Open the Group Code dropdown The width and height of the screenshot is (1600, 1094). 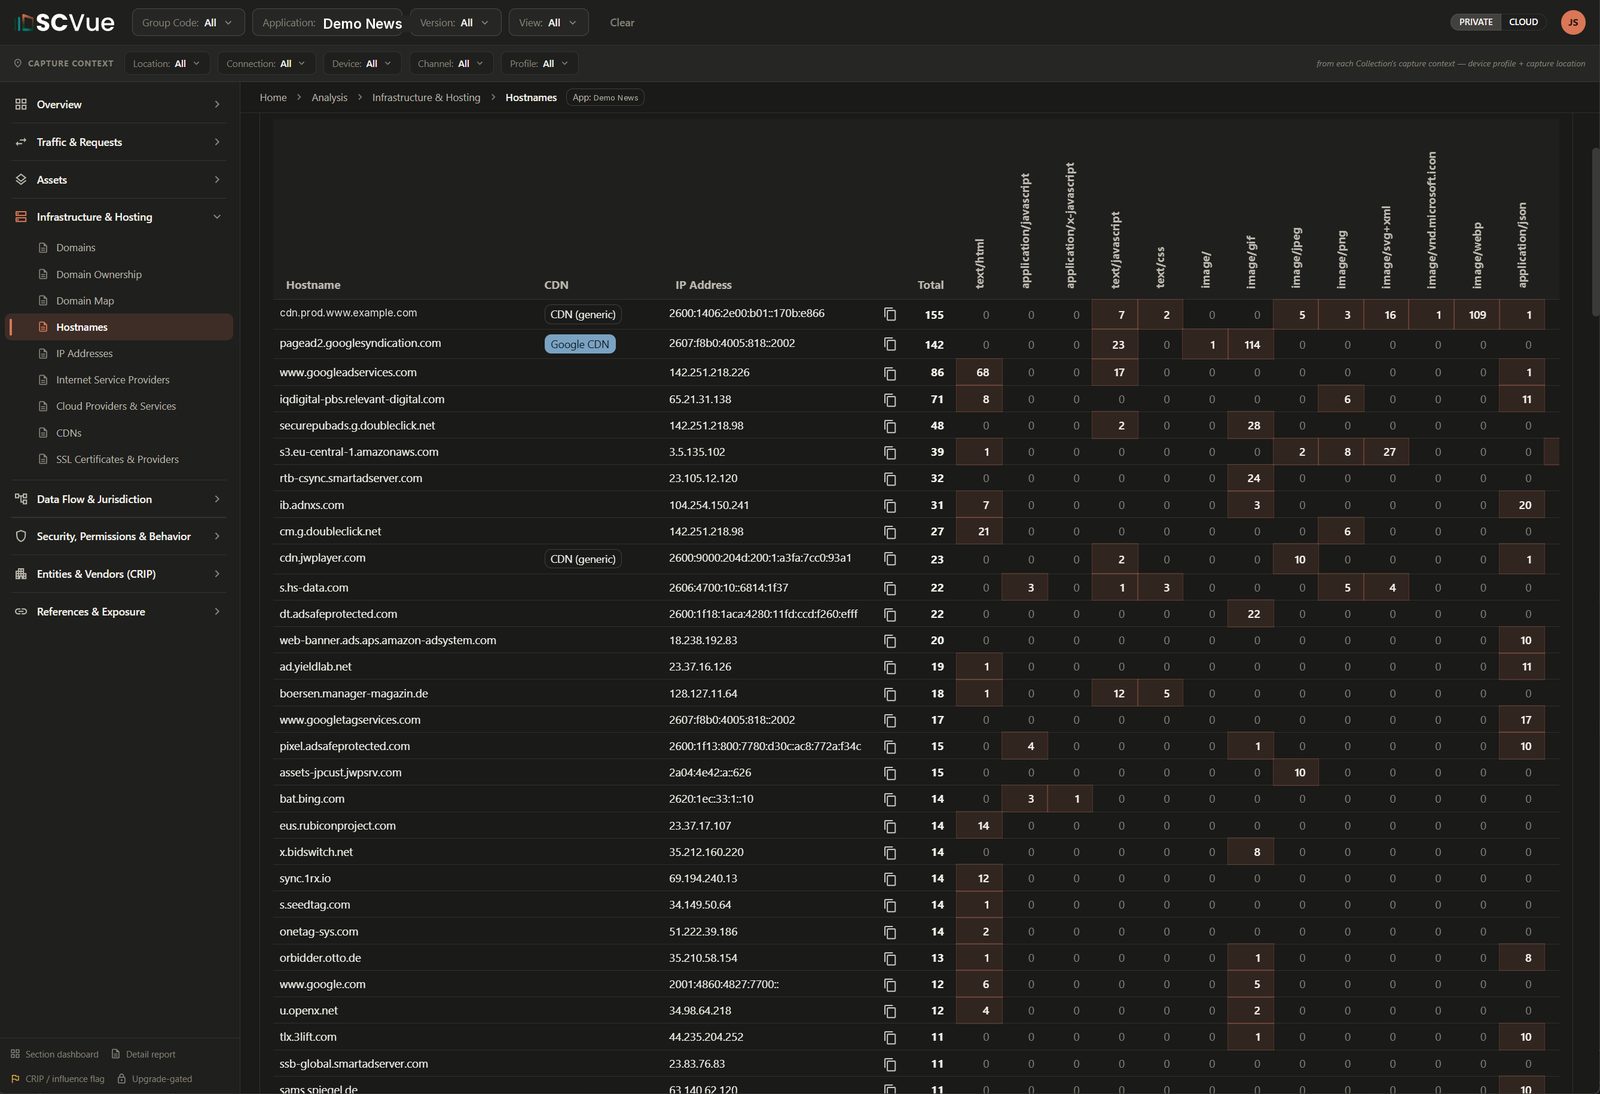[187, 22]
